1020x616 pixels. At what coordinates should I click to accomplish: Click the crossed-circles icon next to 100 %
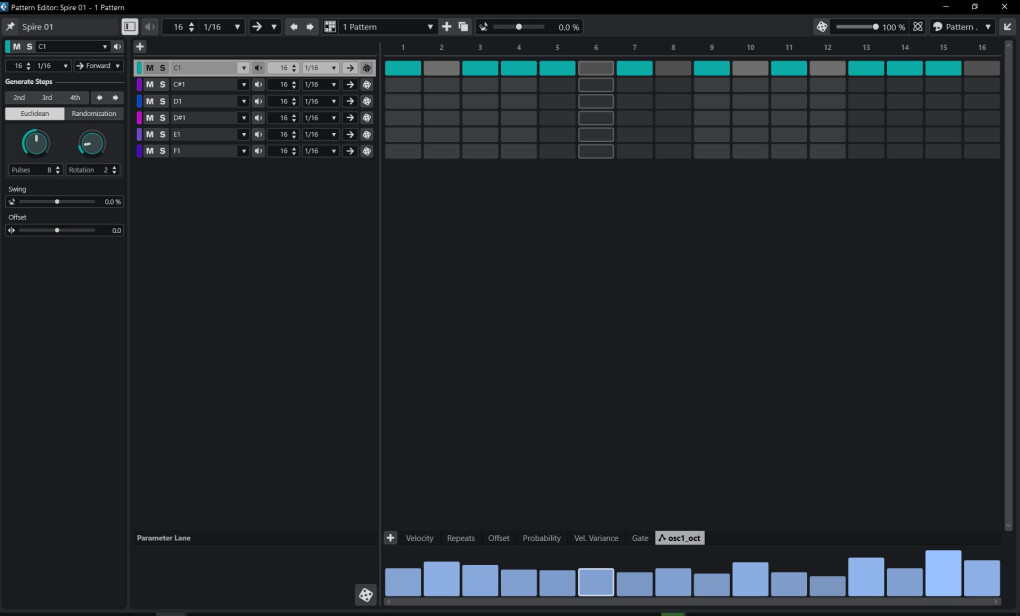[918, 27]
